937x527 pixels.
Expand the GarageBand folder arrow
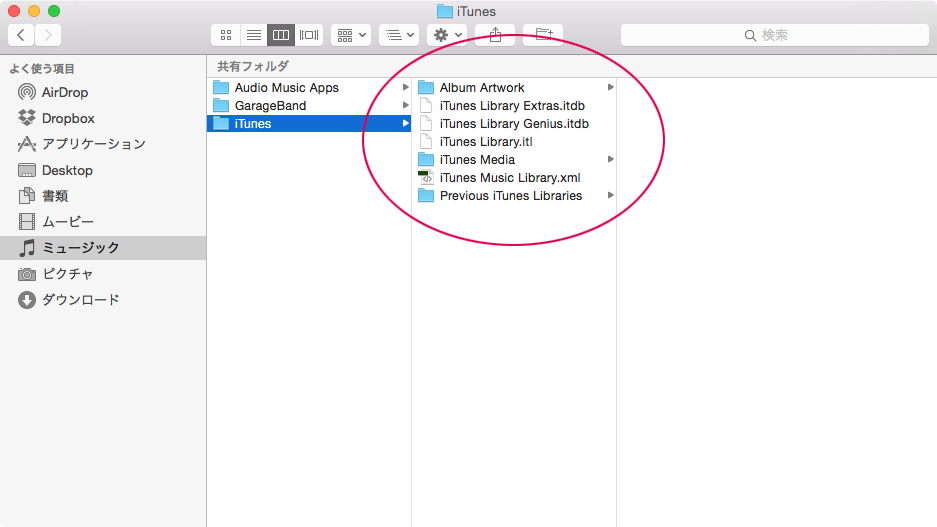405,105
